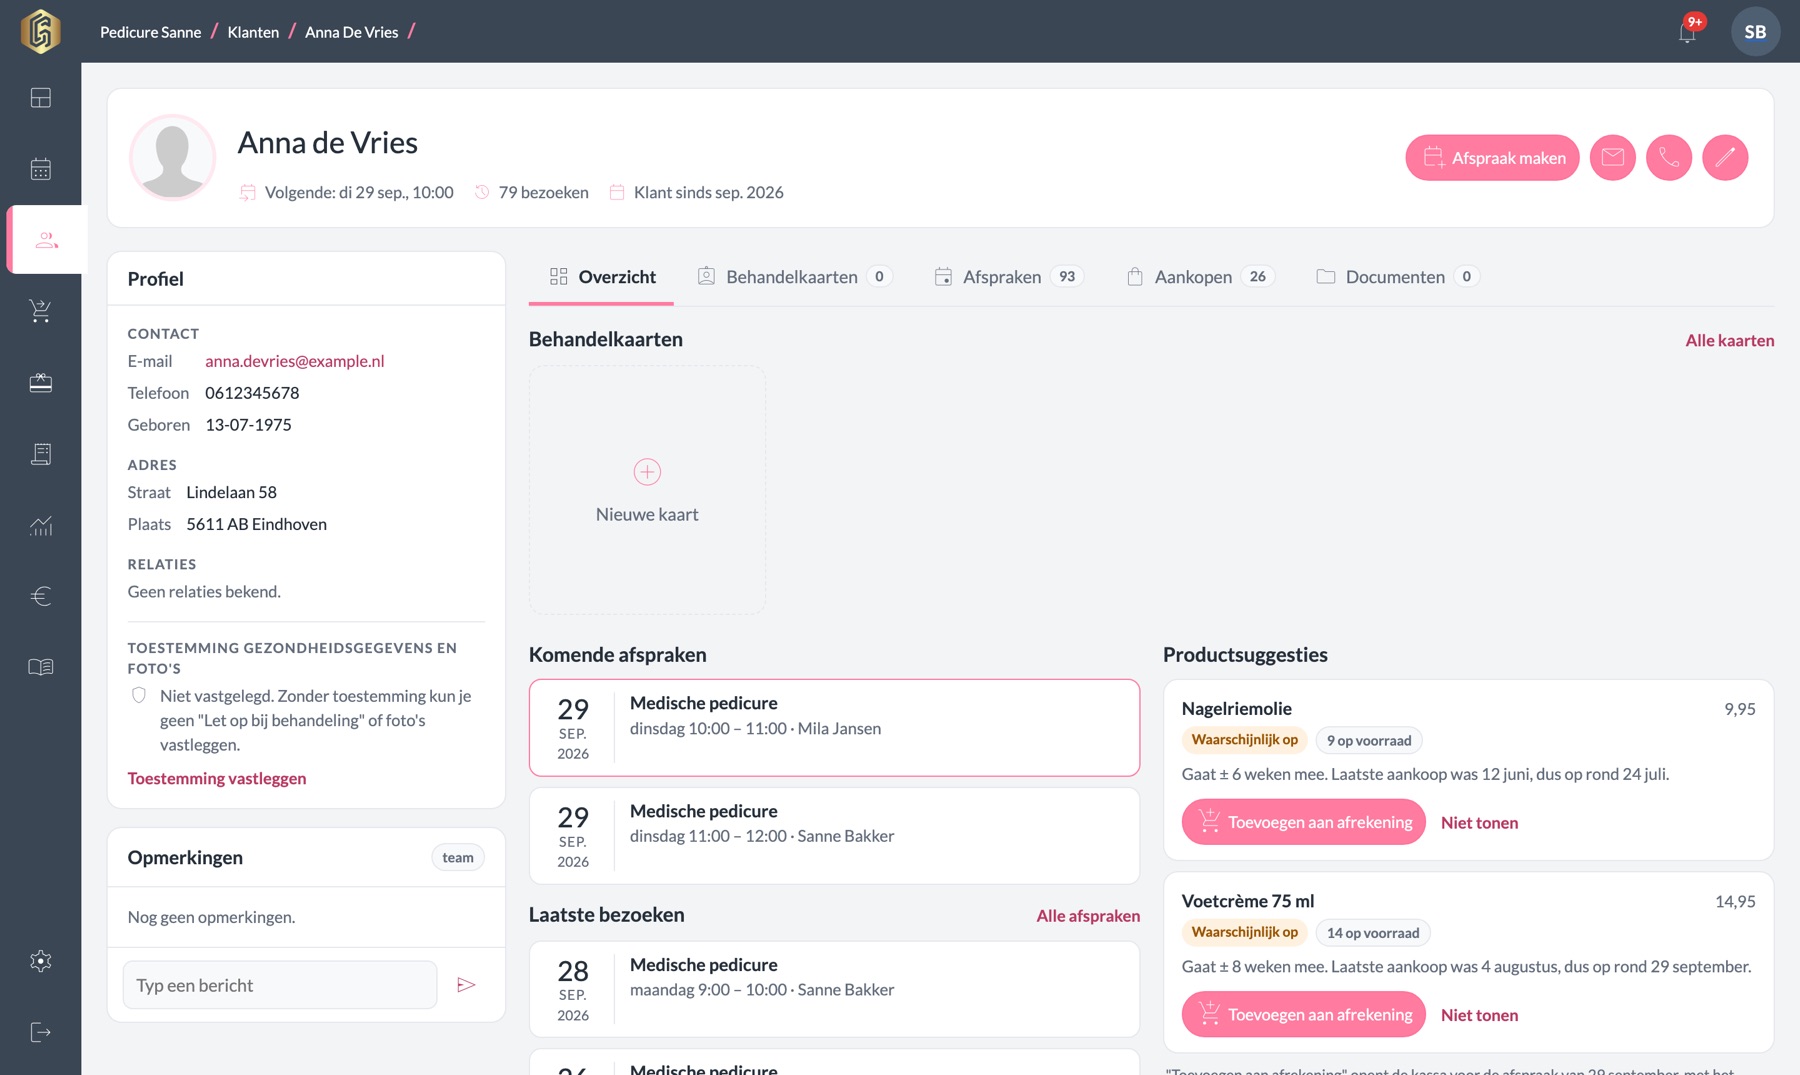Open the gift card icon in the sidebar
Screen dimensions: 1800x1075
coord(41,383)
